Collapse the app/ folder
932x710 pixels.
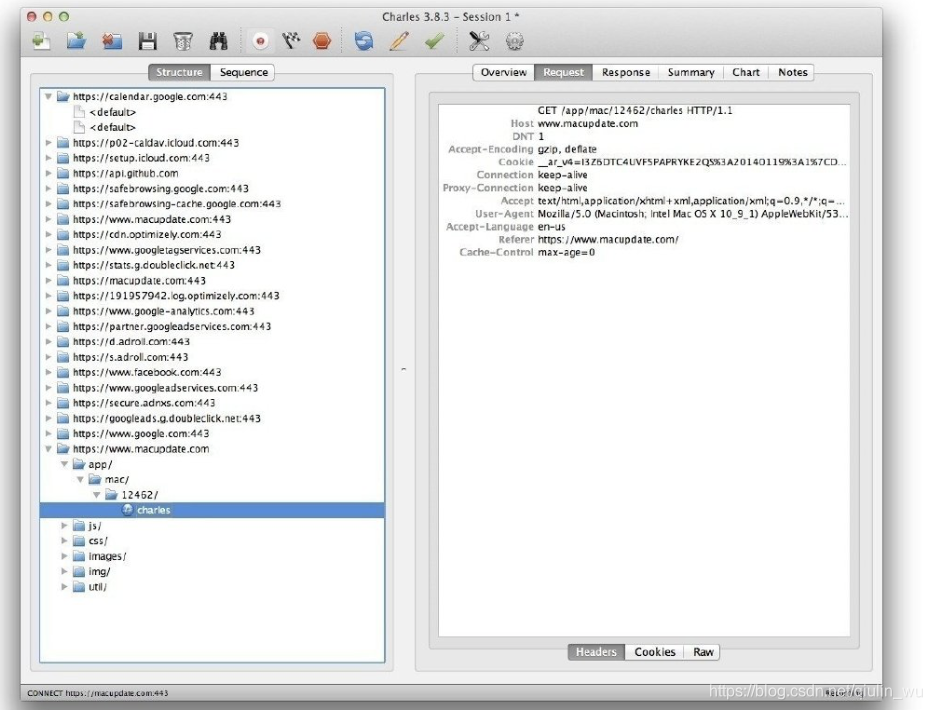64,464
